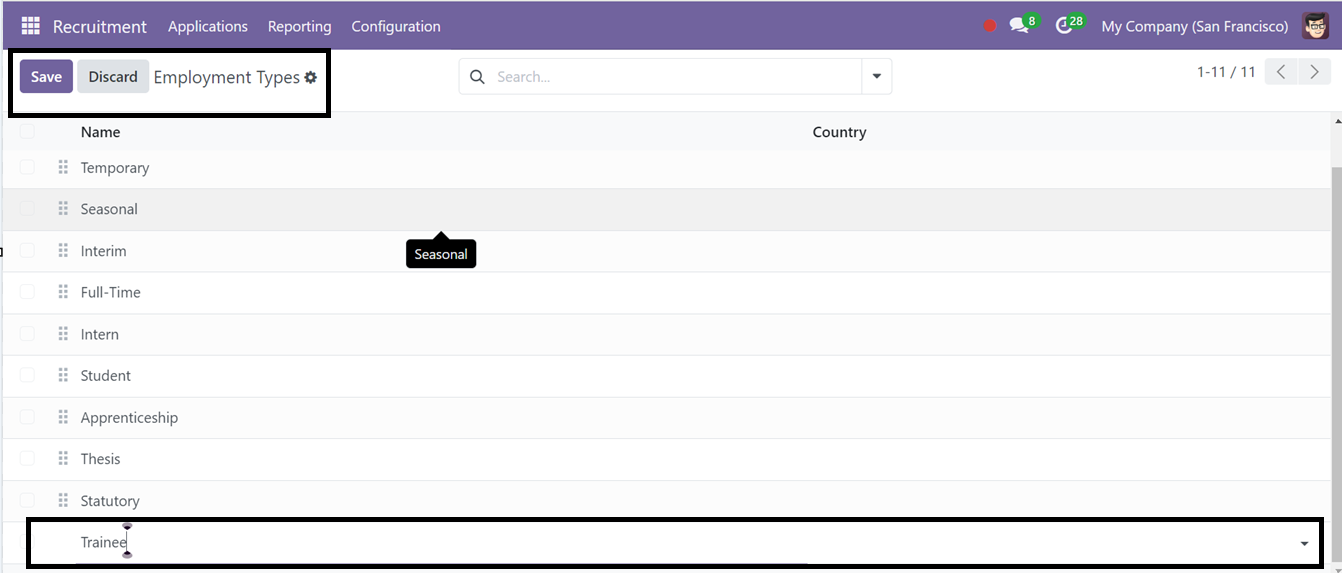Select the Thesis employment type text
The width and height of the screenshot is (1342, 573).
click(x=101, y=459)
